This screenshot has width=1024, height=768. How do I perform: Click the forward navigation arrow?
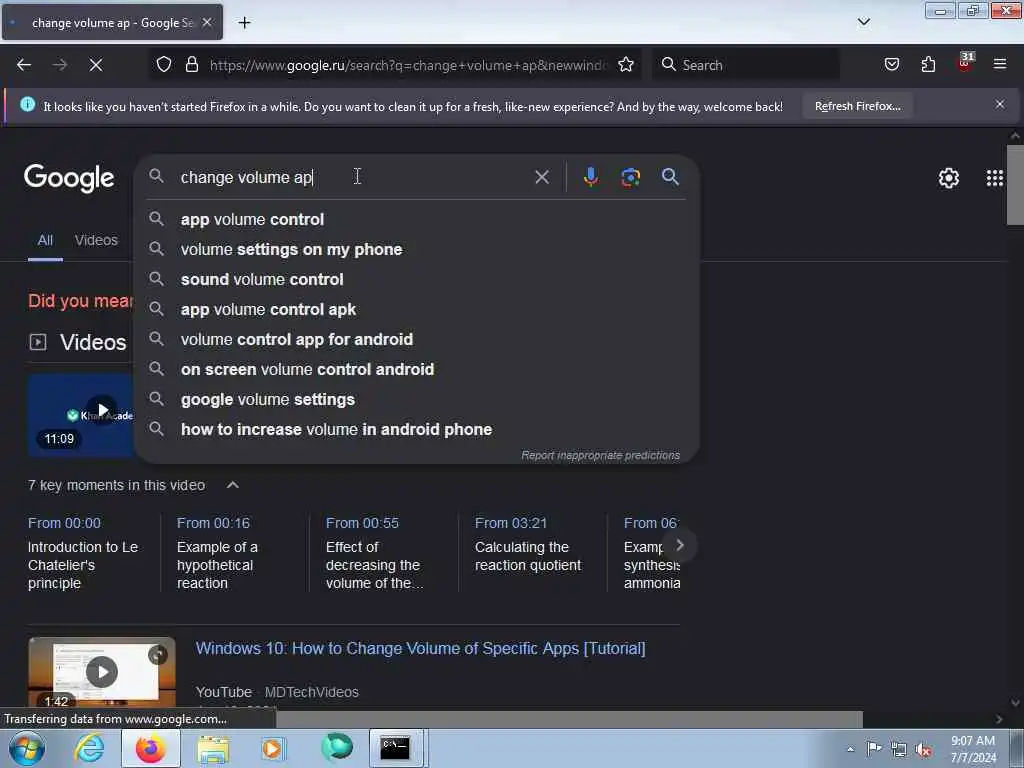coord(59,65)
